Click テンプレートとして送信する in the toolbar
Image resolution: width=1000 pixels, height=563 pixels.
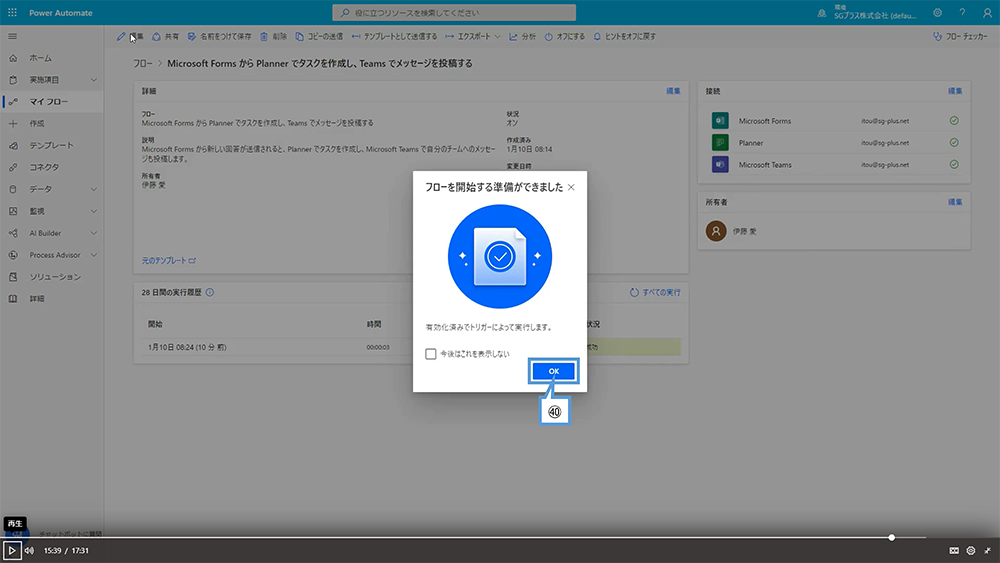[x=394, y=37]
